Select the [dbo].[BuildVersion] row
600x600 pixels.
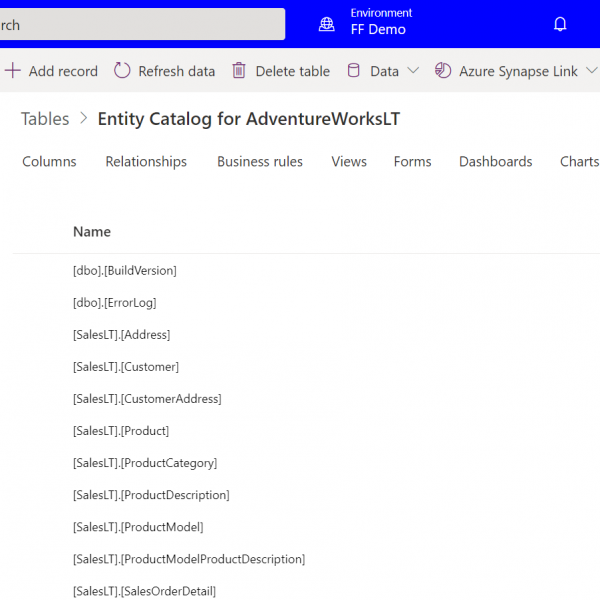125,271
